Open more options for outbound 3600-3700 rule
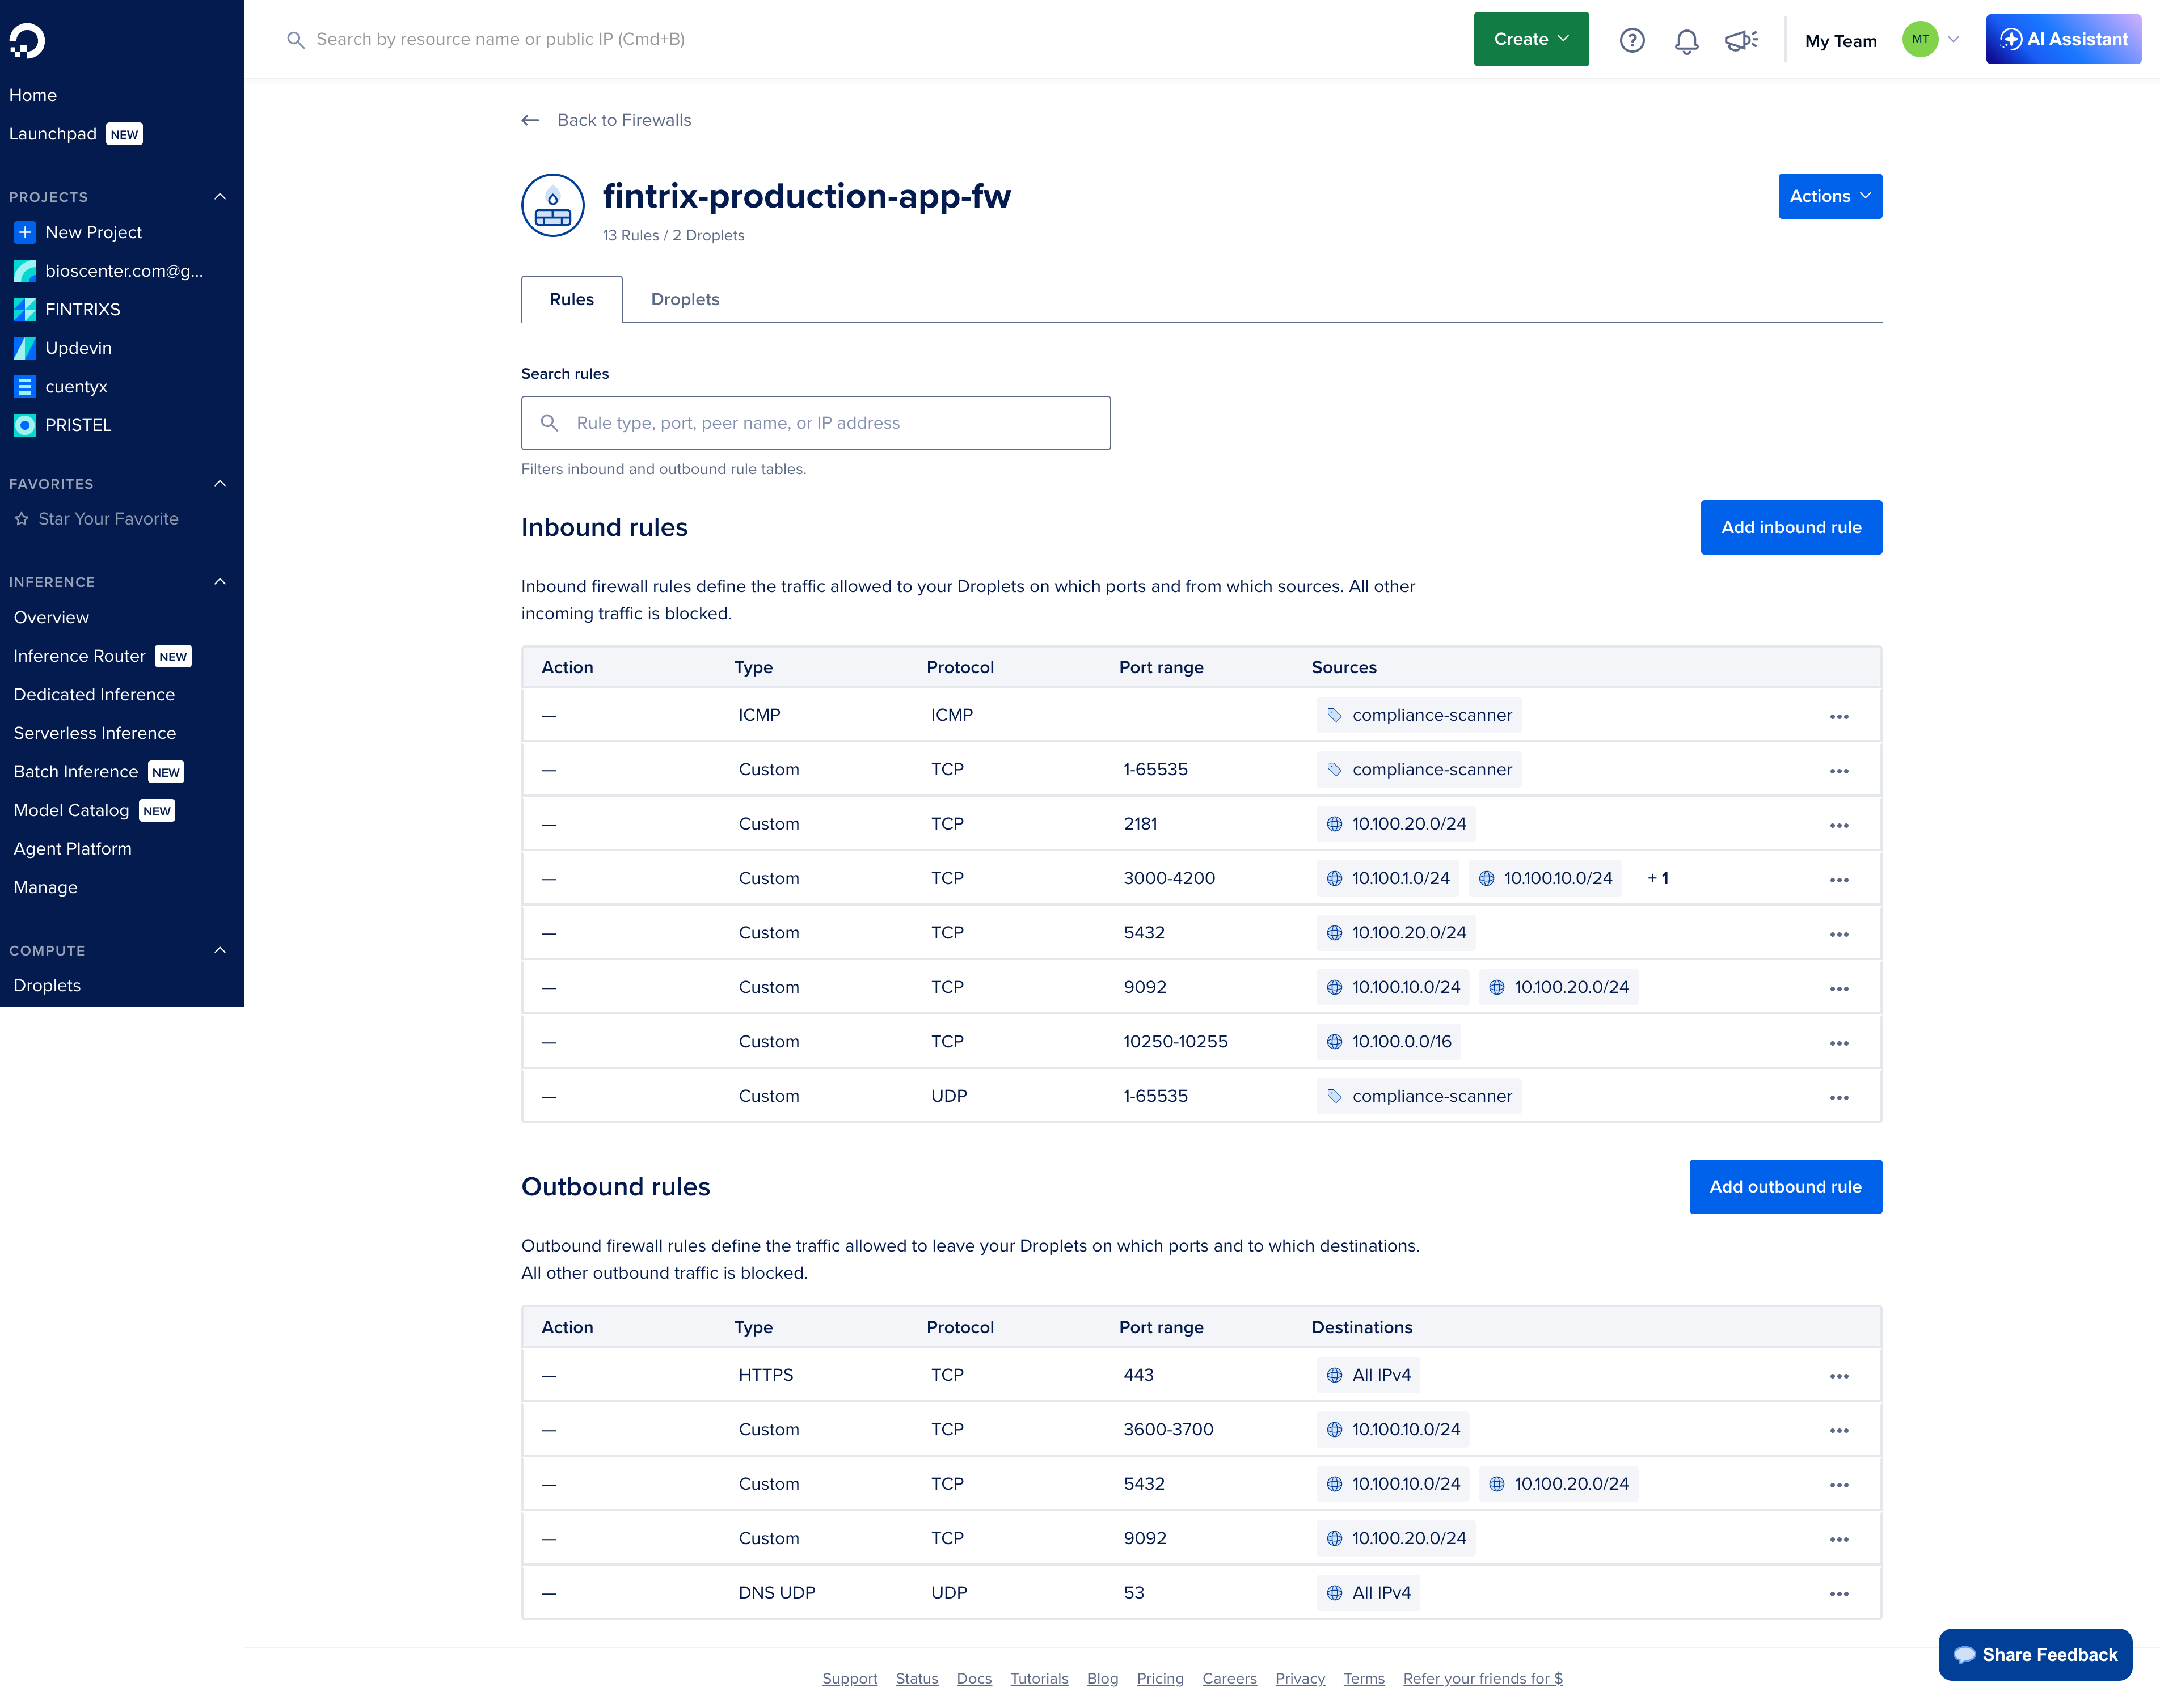 point(1839,1430)
